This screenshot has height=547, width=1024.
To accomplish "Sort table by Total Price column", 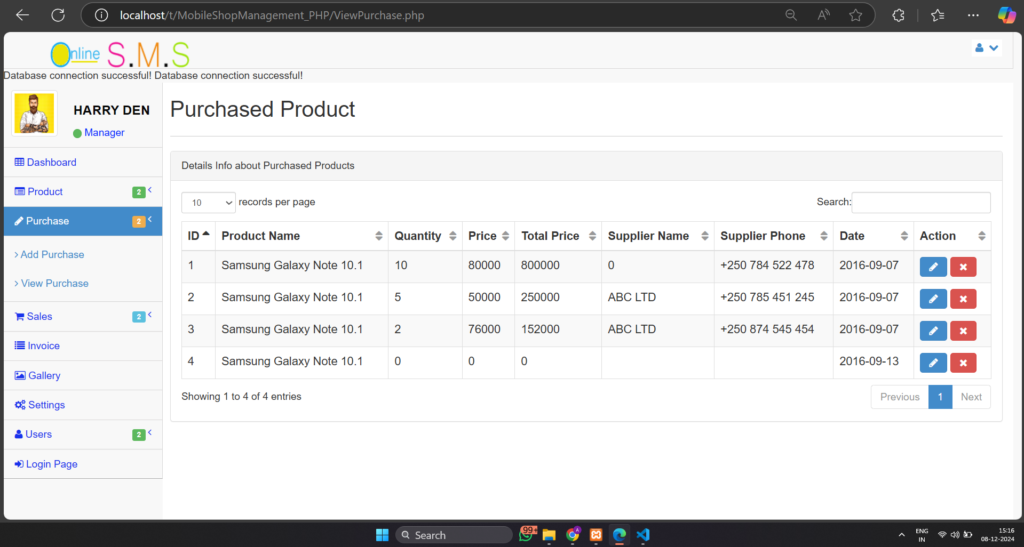I will (x=558, y=236).
